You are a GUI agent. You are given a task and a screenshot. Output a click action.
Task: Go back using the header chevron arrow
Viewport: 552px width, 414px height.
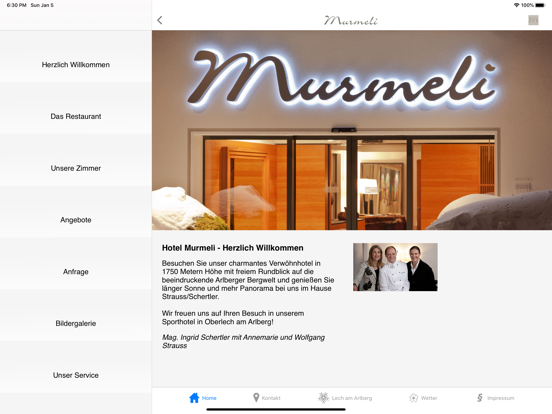[160, 20]
